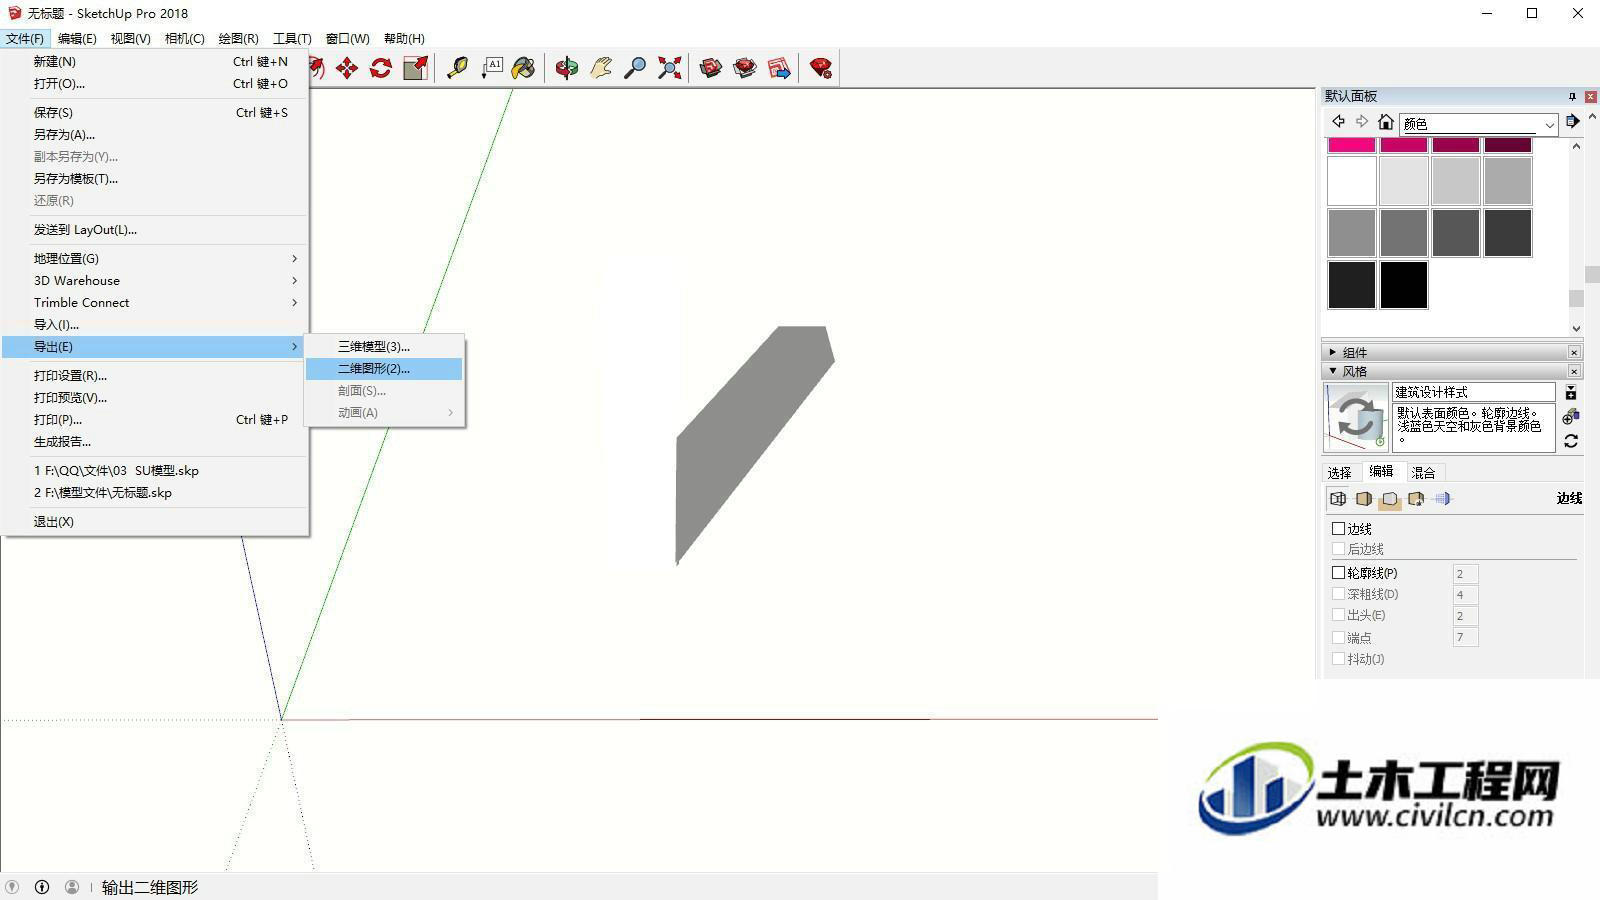Open the Background settings cube icon
1600x900 pixels.
pyautogui.click(x=1390, y=499)
